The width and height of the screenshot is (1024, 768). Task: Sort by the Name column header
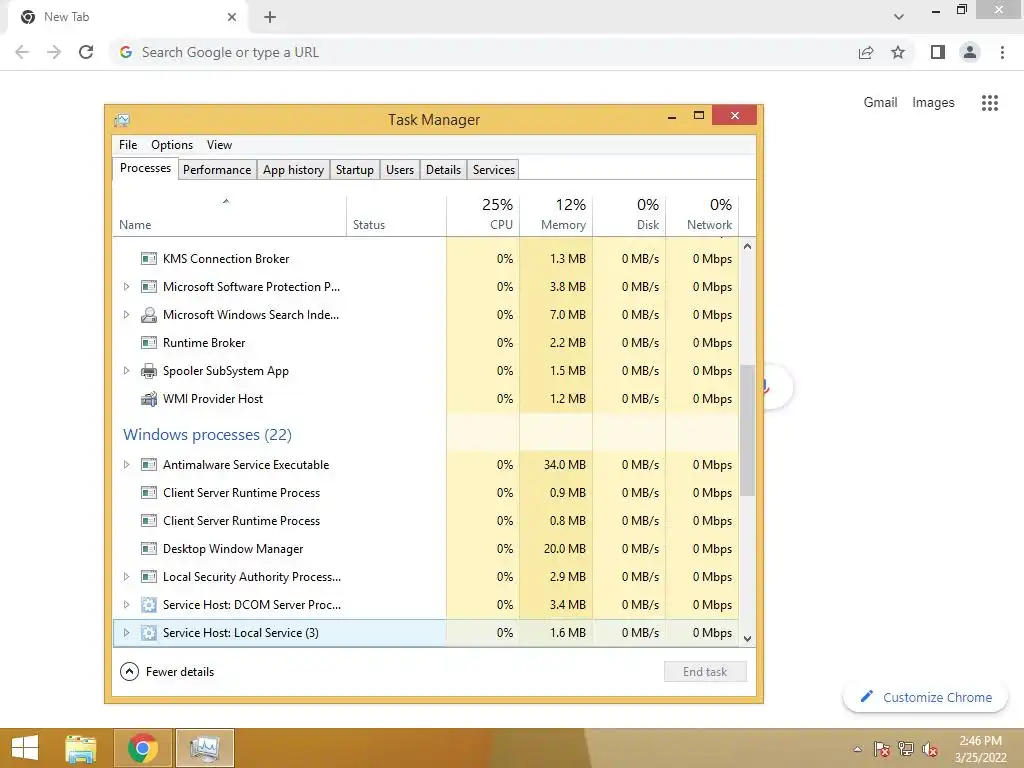(x=230, y=214)
